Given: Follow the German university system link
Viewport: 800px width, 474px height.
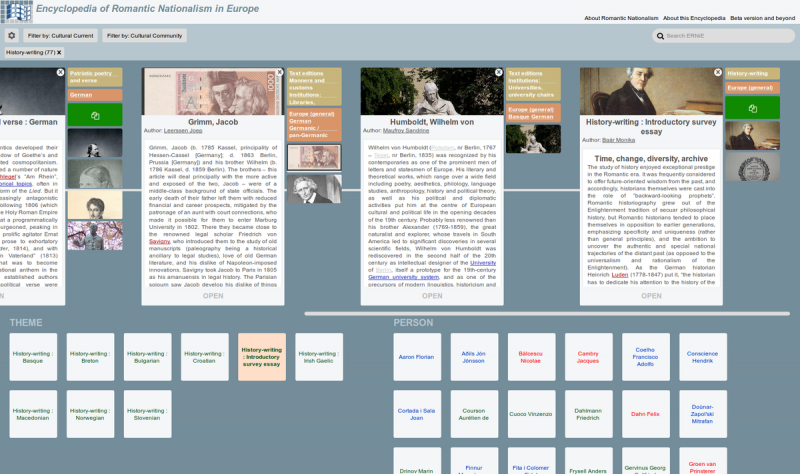Looking at the screenshot, I should (x=403, y=277).
